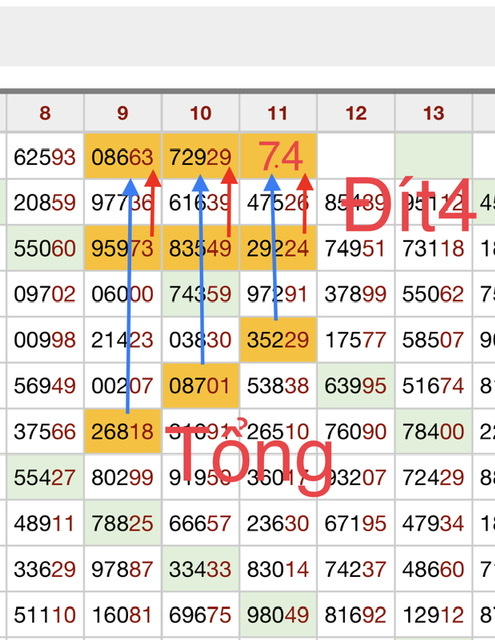Screen dimensions: 495x640
Task: Click cell with value 69675
Action: coord(200,615)
